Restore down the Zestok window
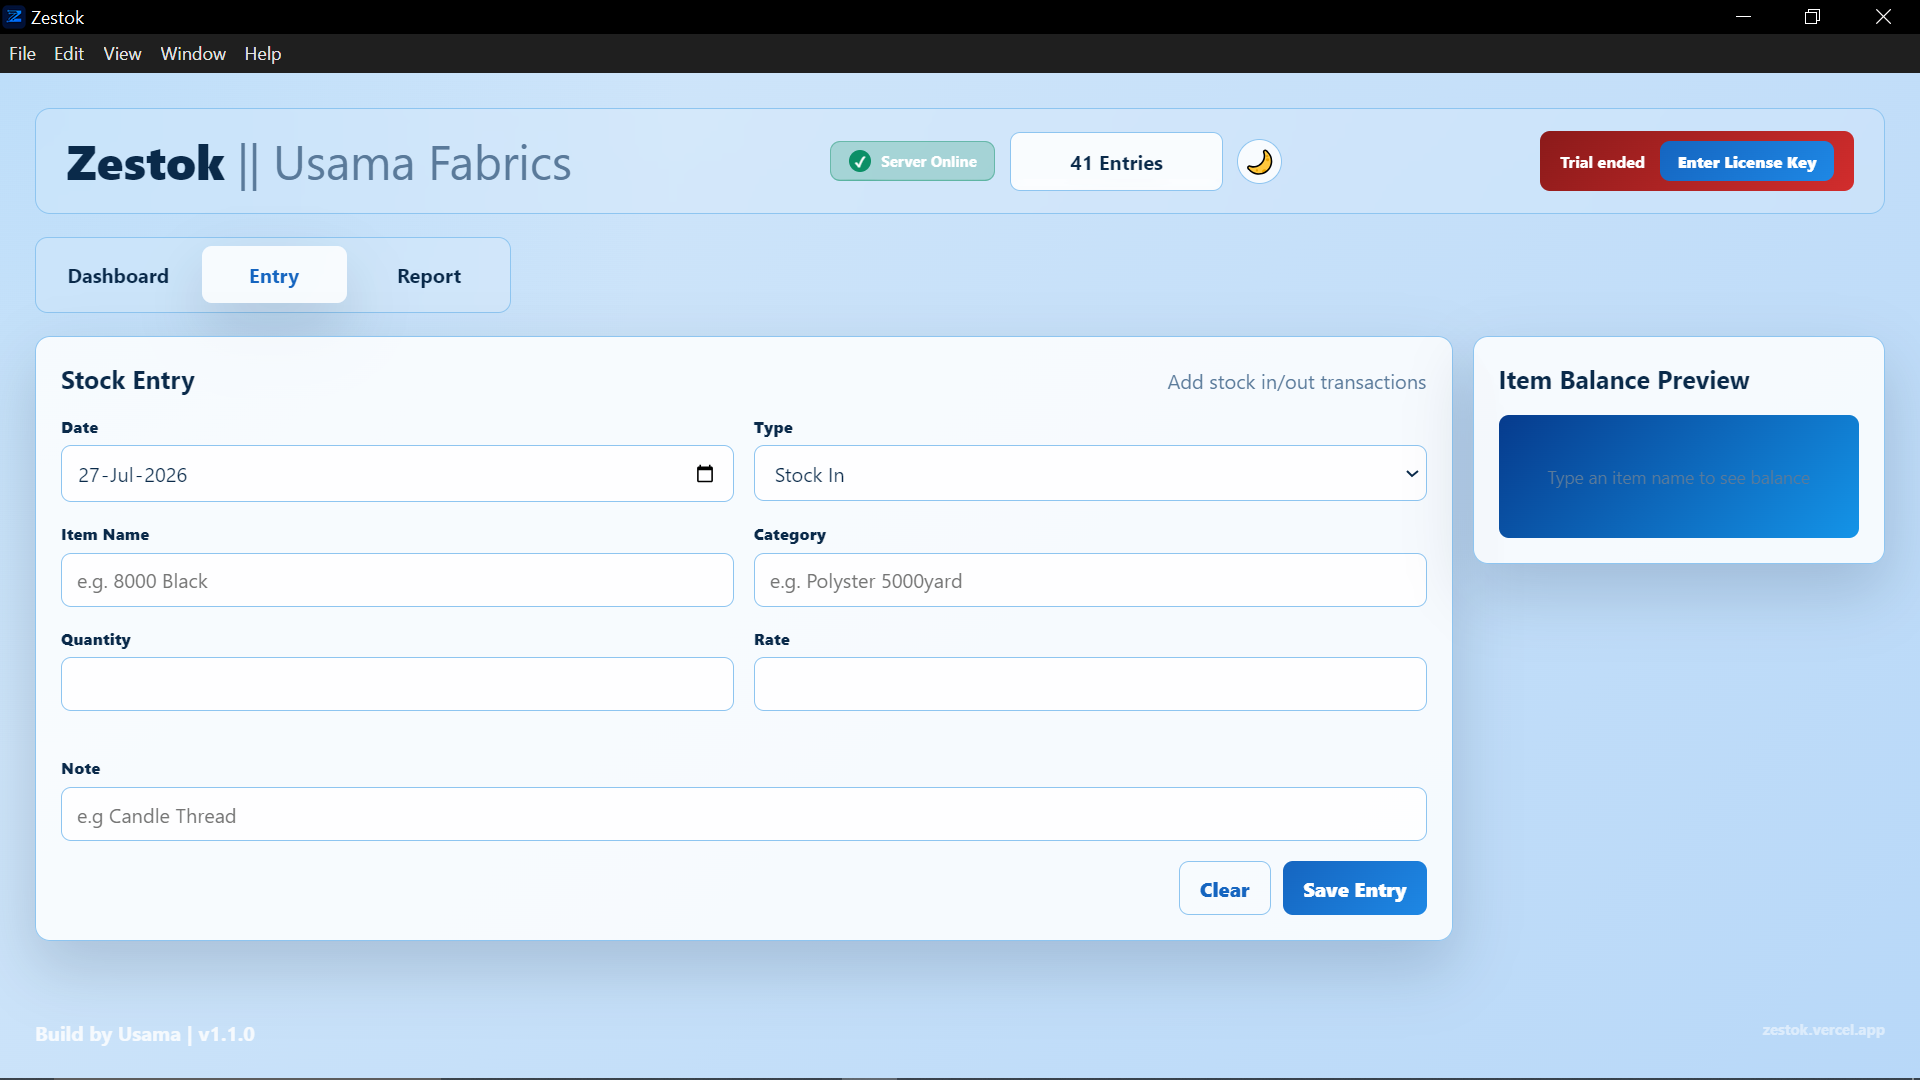1920x1080 pixels. coord(1812,17)
